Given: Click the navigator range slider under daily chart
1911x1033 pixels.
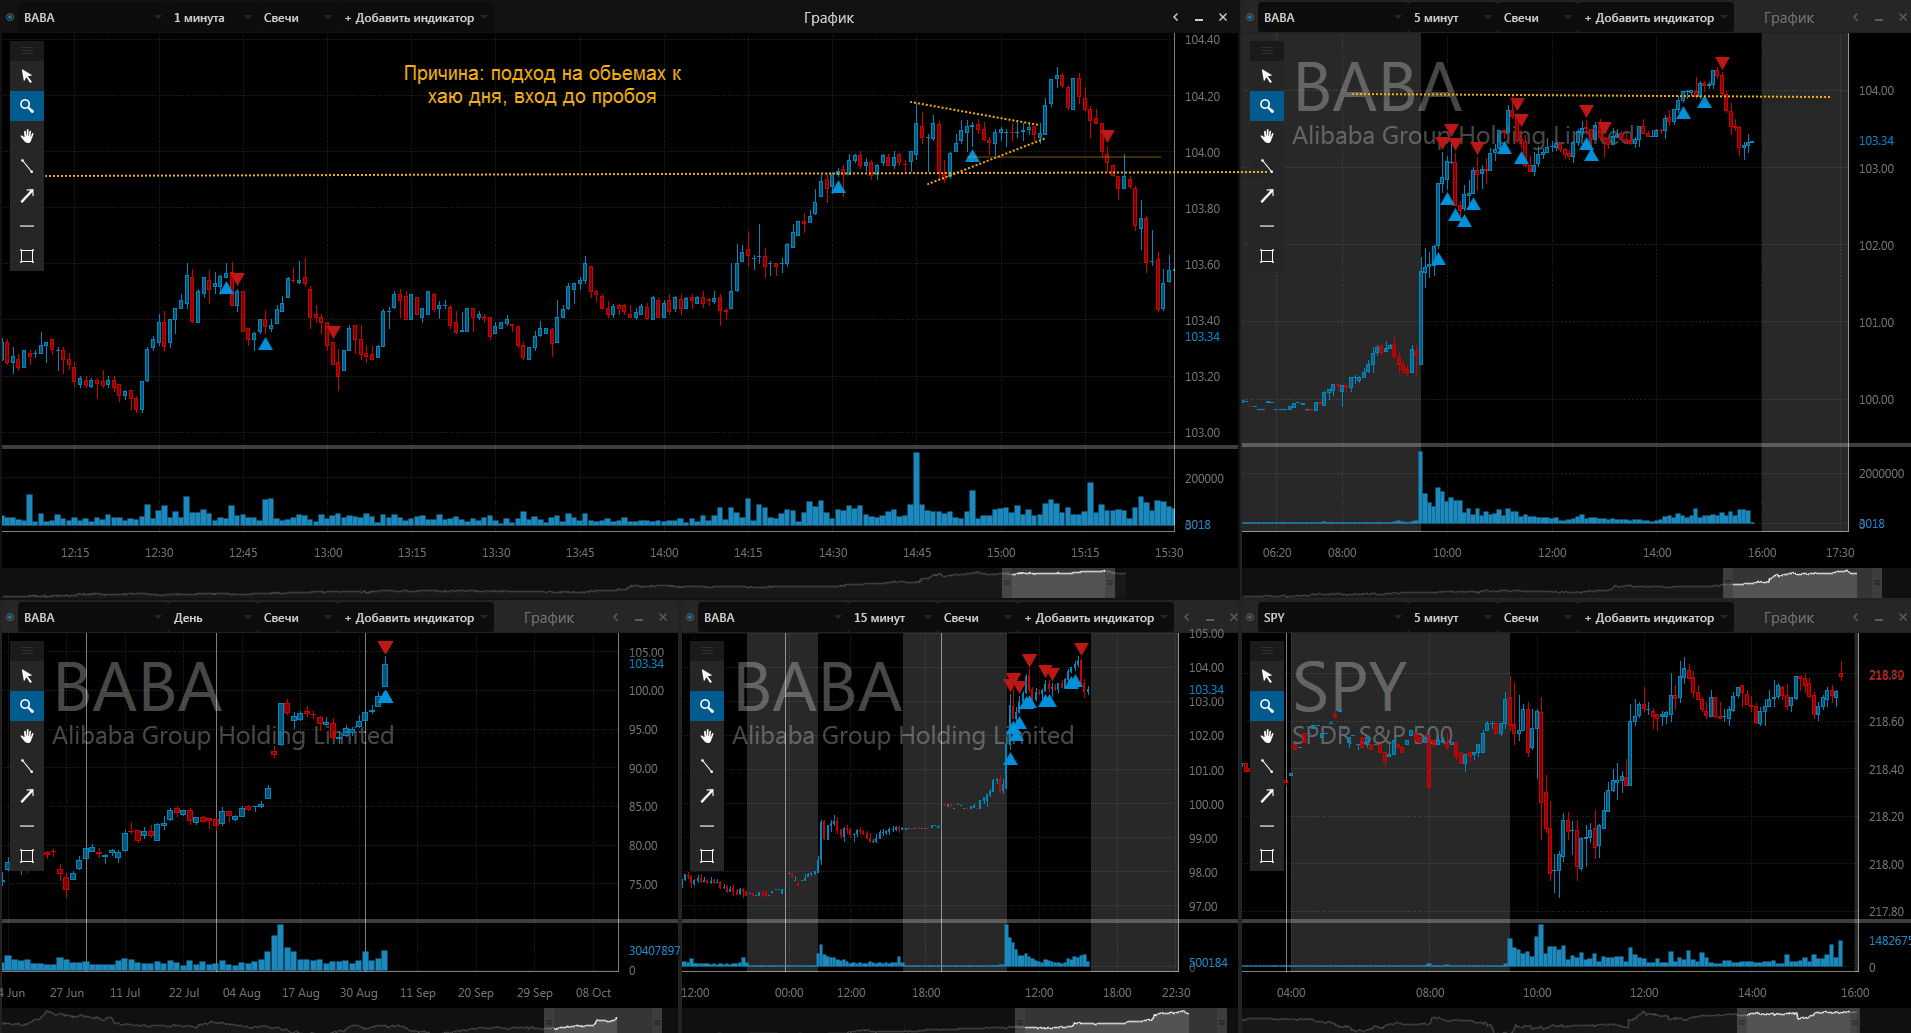Looking at the screenshot, I should [x=603, y=1020].
